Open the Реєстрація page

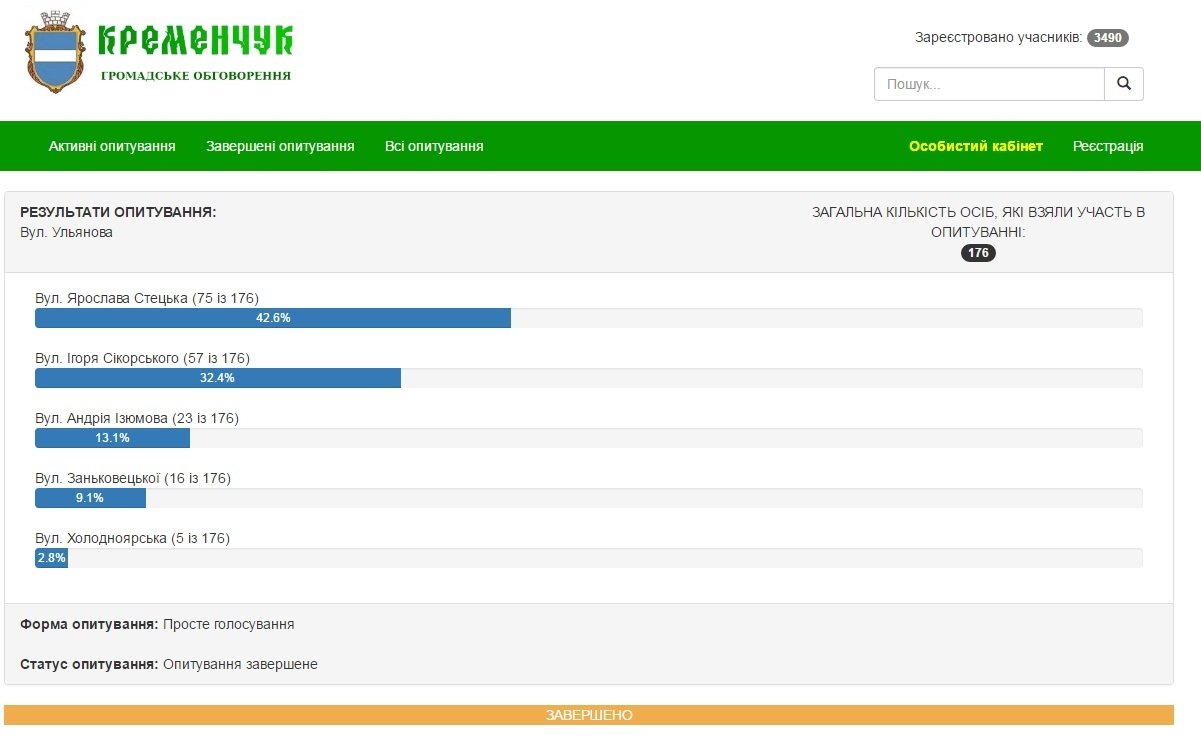(x=1108, y=146)
